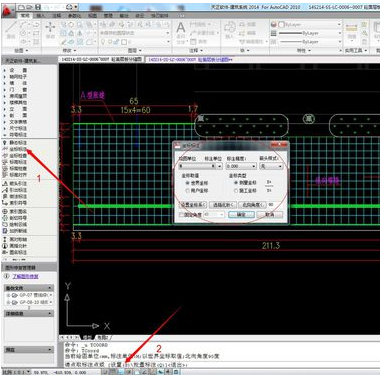Select 做法标注 tool in the sidebar
This screenshot has height=375, width=380.
coord(15,196)
